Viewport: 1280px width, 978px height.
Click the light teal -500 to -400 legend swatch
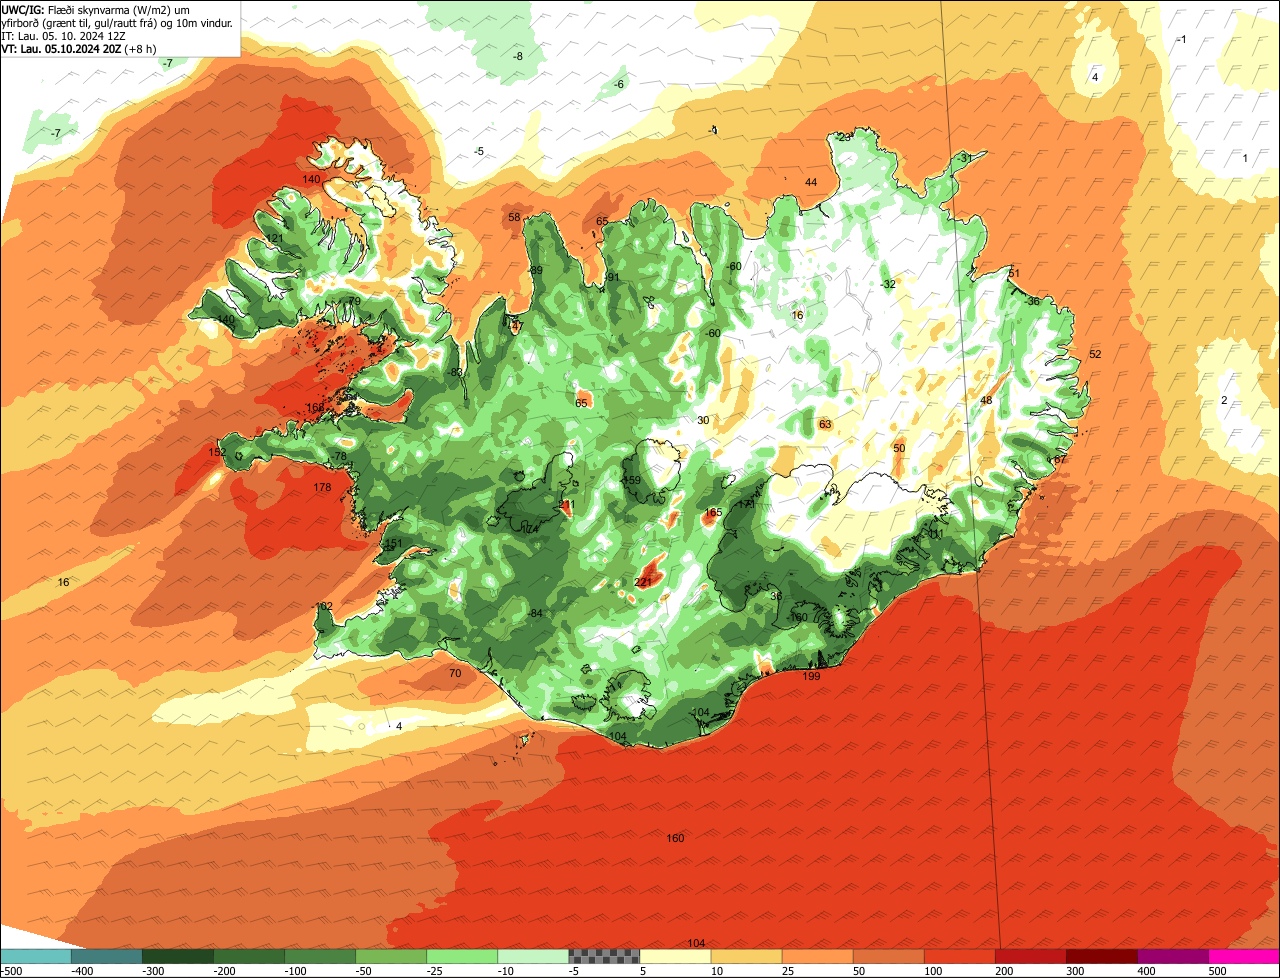(35, 956)
